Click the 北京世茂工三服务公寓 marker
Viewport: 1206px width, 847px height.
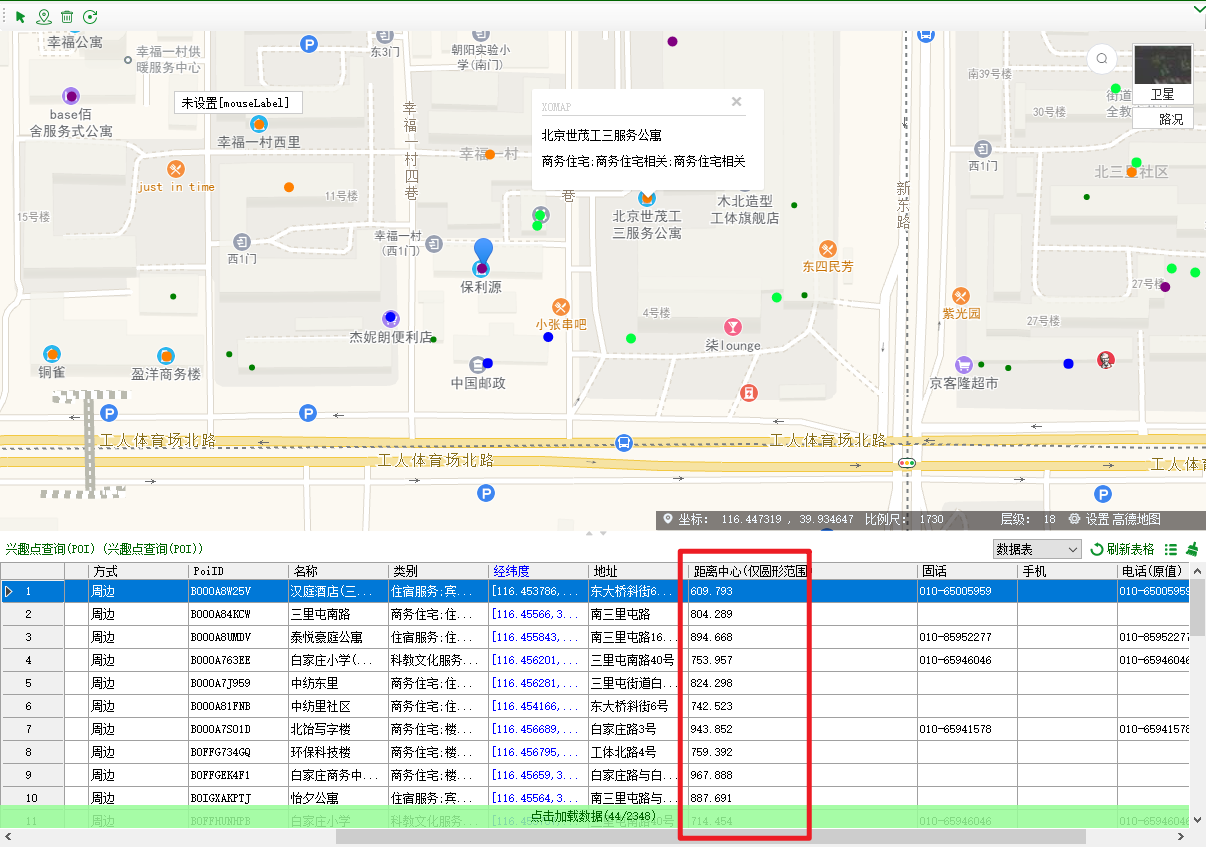click(x=647, y=198)
